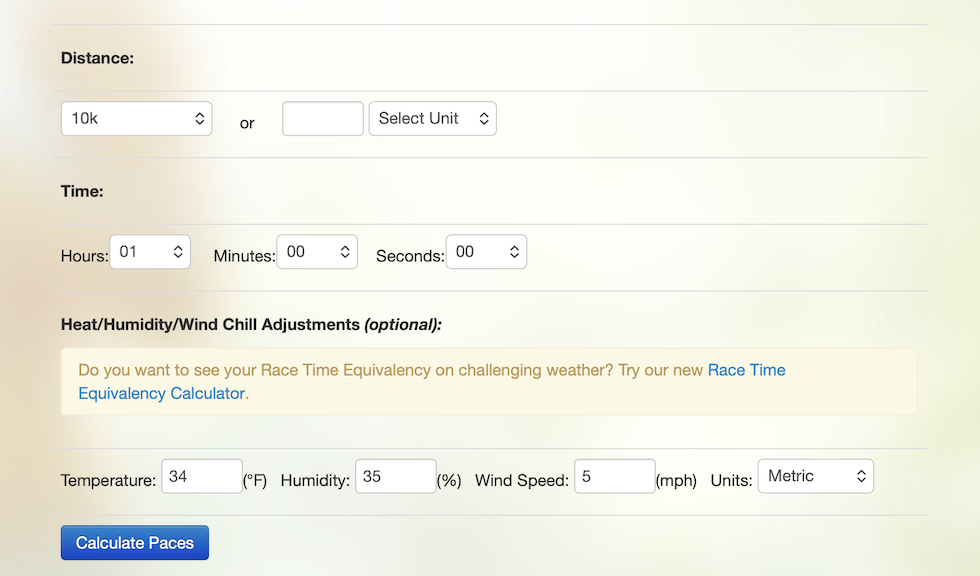This screenshot has height=576, width=980.
Task: Click the custom distance input field
Action: click(322, 119)
